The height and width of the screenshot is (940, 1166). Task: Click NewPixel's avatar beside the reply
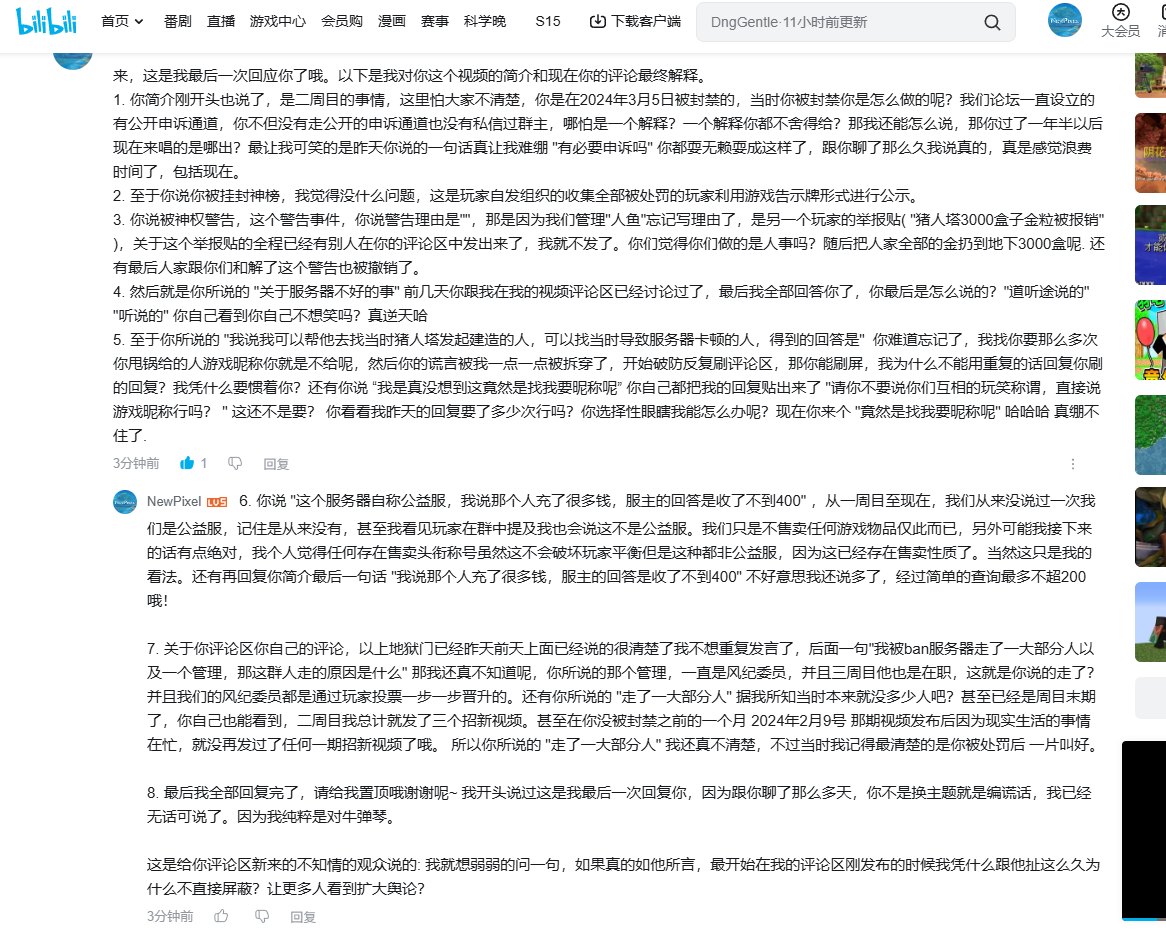pos(124,502)
